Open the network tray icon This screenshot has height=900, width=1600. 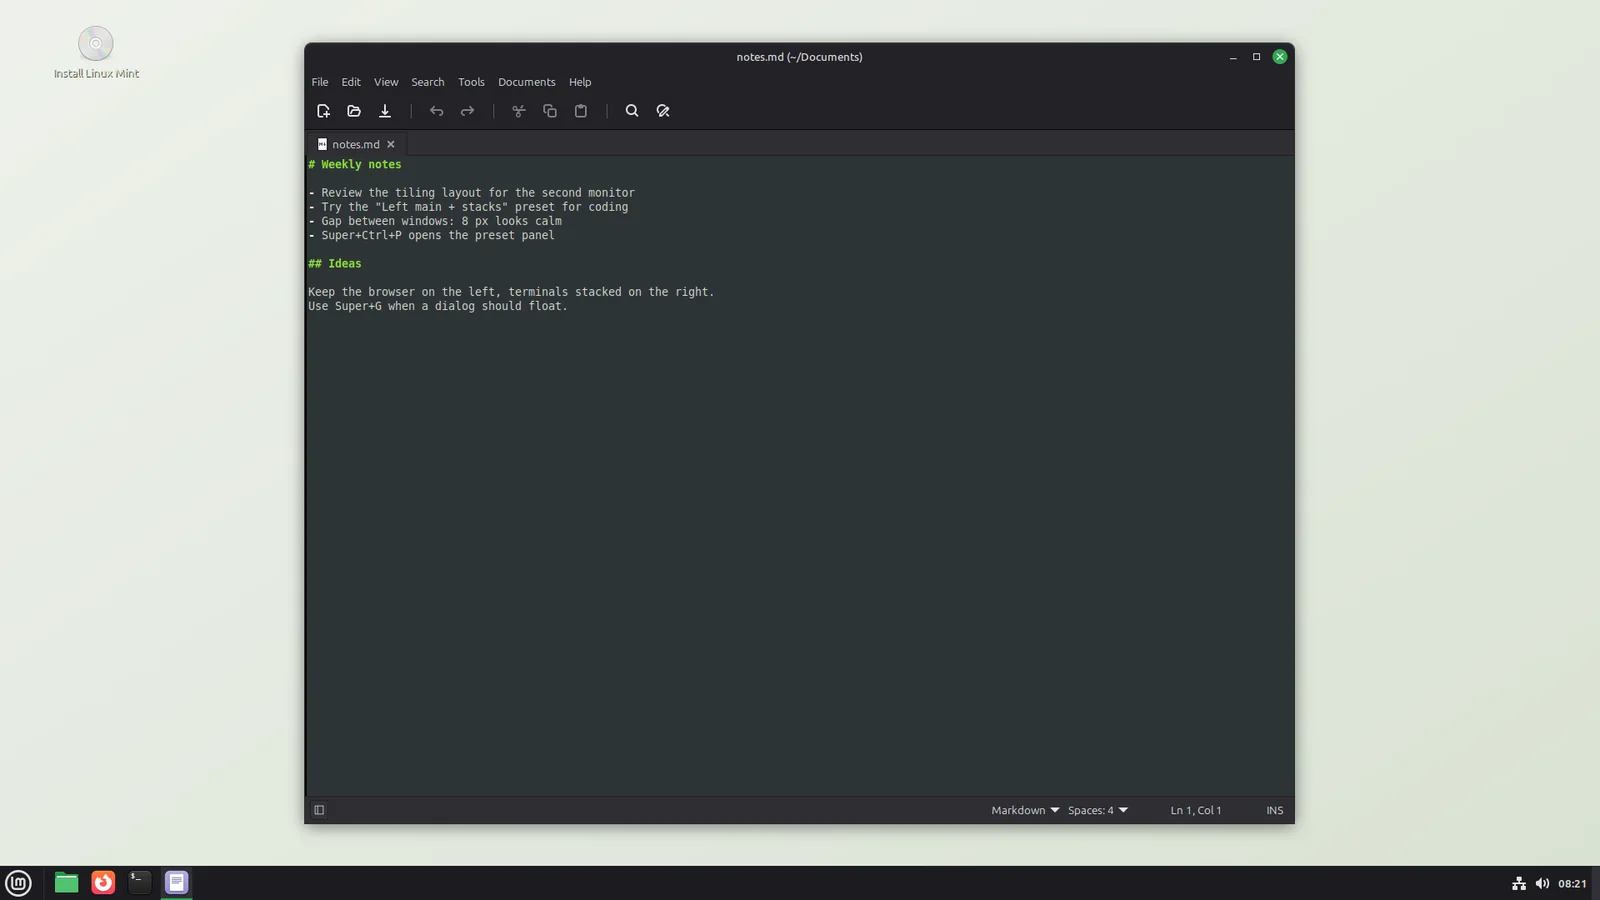click(x=1519, y=883)
